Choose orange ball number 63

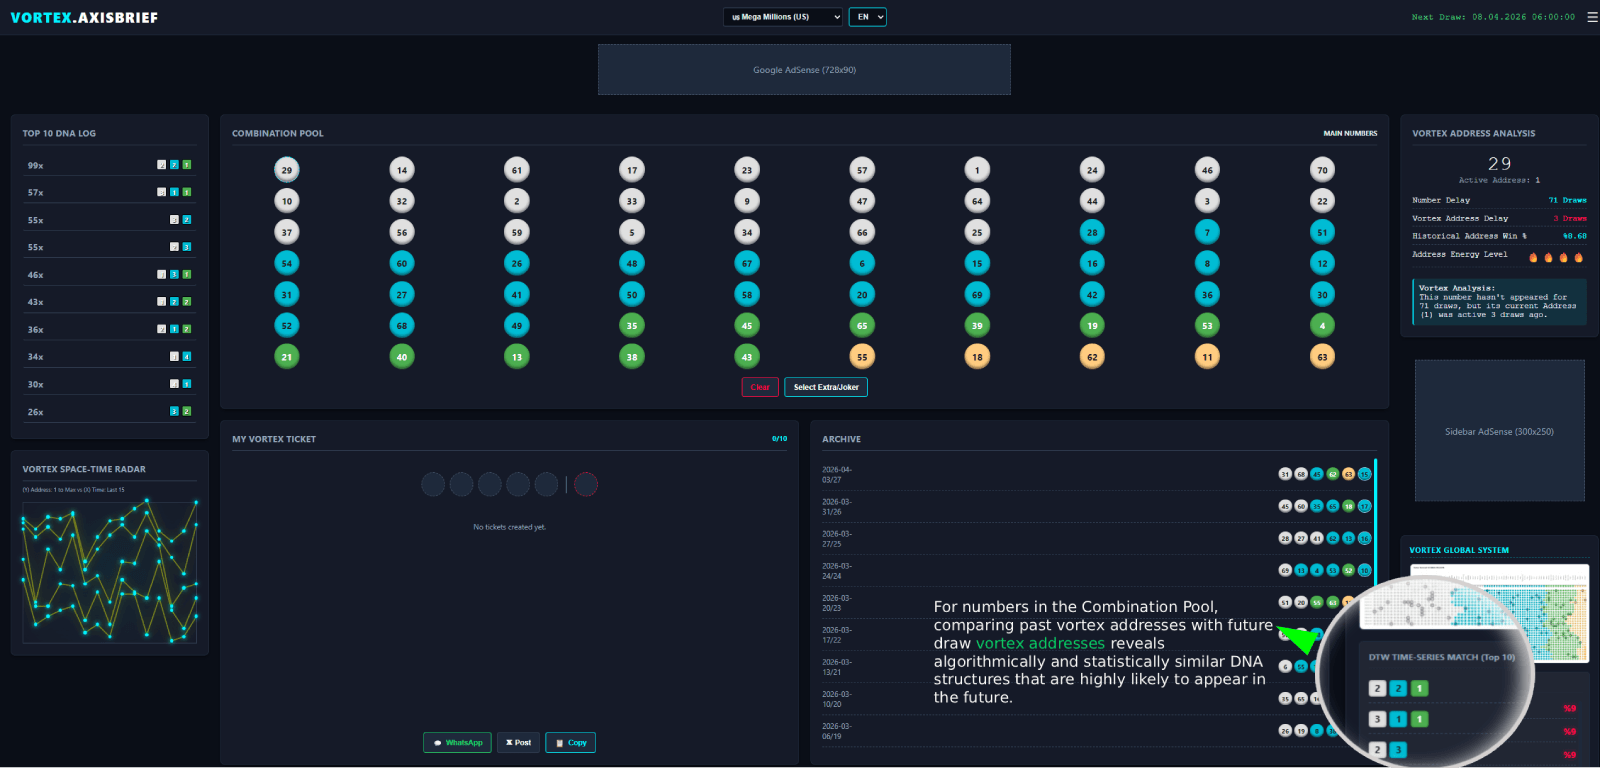click(x=1322, y=357)
